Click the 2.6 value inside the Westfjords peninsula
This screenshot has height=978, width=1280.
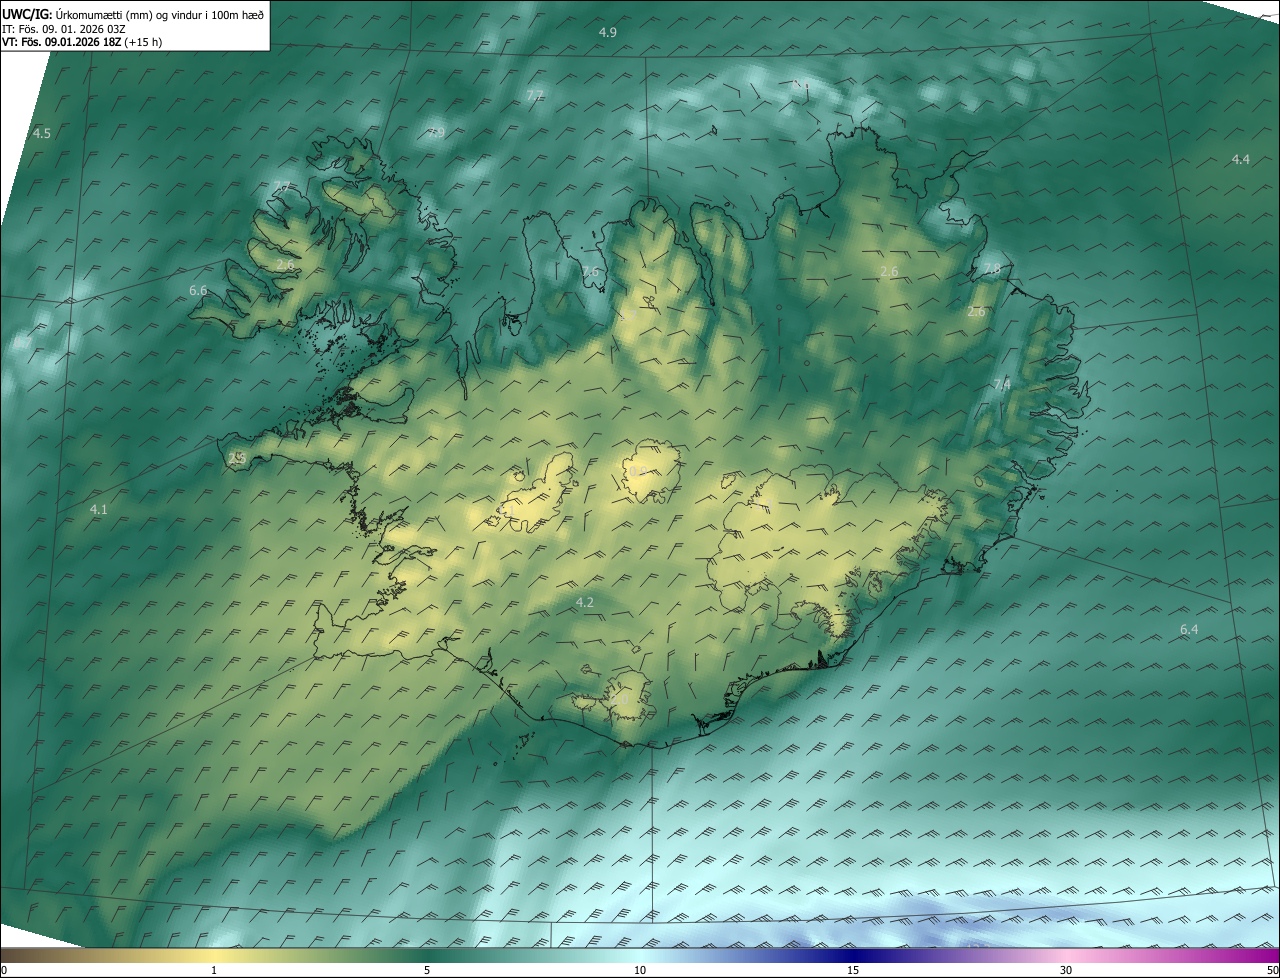[x=286, y=266]
